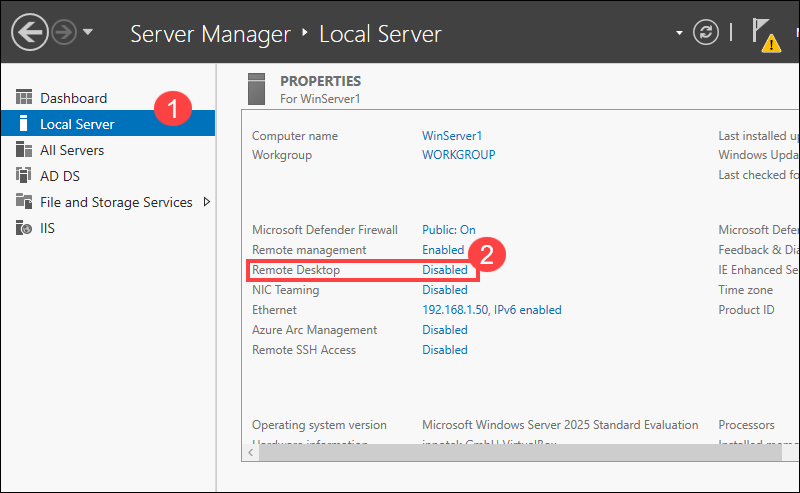This screenshot has width=800, height=493.
Task: Expand File and Storage Services arrow
Action: click(x=206, y=202)
